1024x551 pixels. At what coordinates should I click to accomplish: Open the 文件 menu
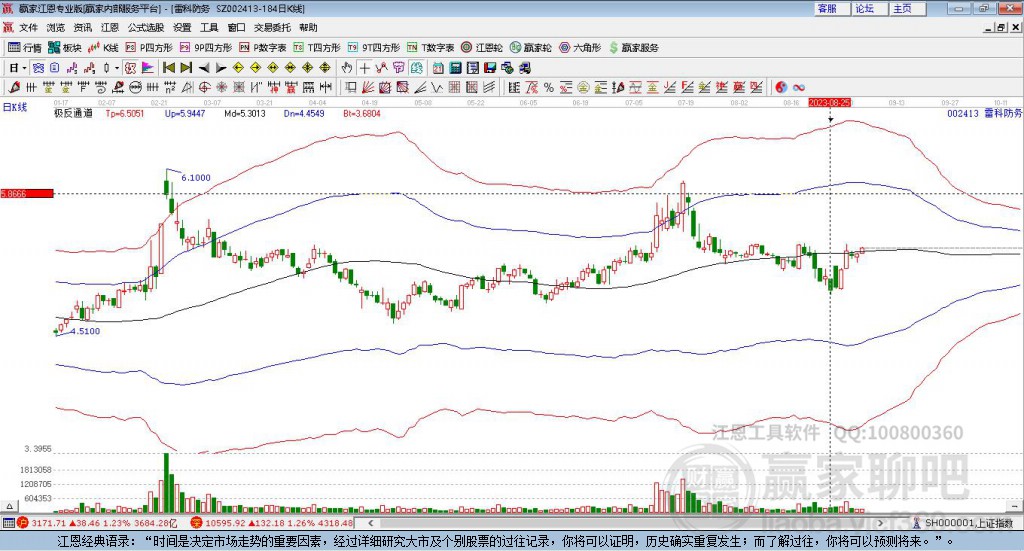click(28, 27)
